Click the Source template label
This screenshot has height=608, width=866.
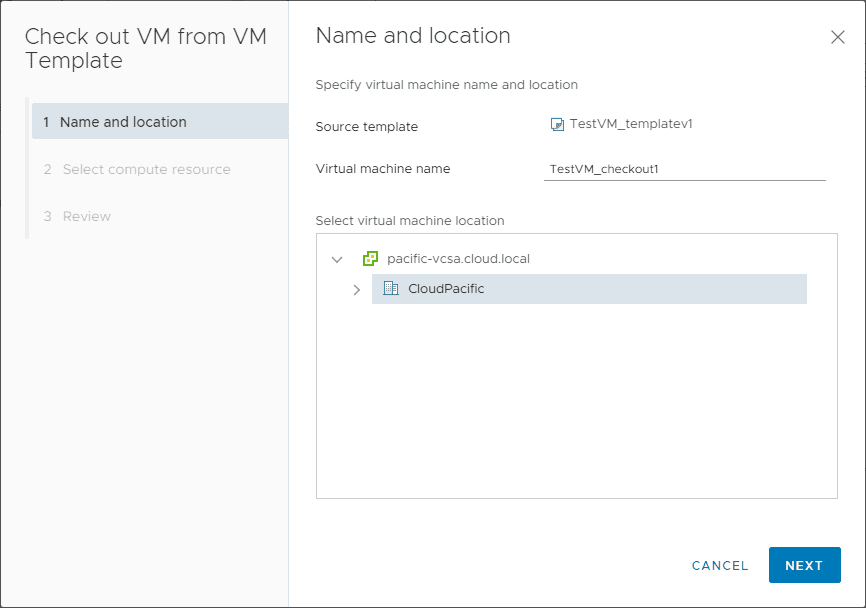(367, 127)
